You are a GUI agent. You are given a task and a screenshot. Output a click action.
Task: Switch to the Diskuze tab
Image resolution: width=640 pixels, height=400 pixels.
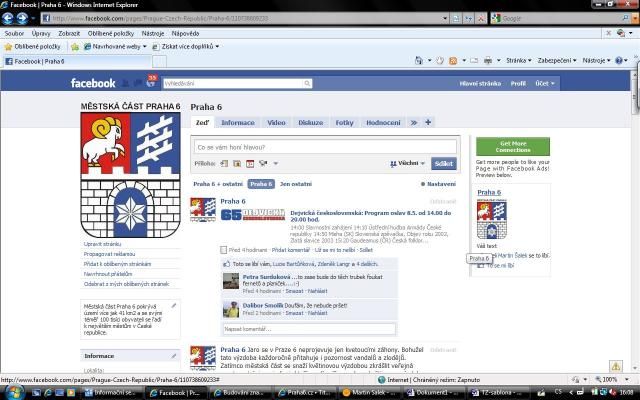click(310, 122)
